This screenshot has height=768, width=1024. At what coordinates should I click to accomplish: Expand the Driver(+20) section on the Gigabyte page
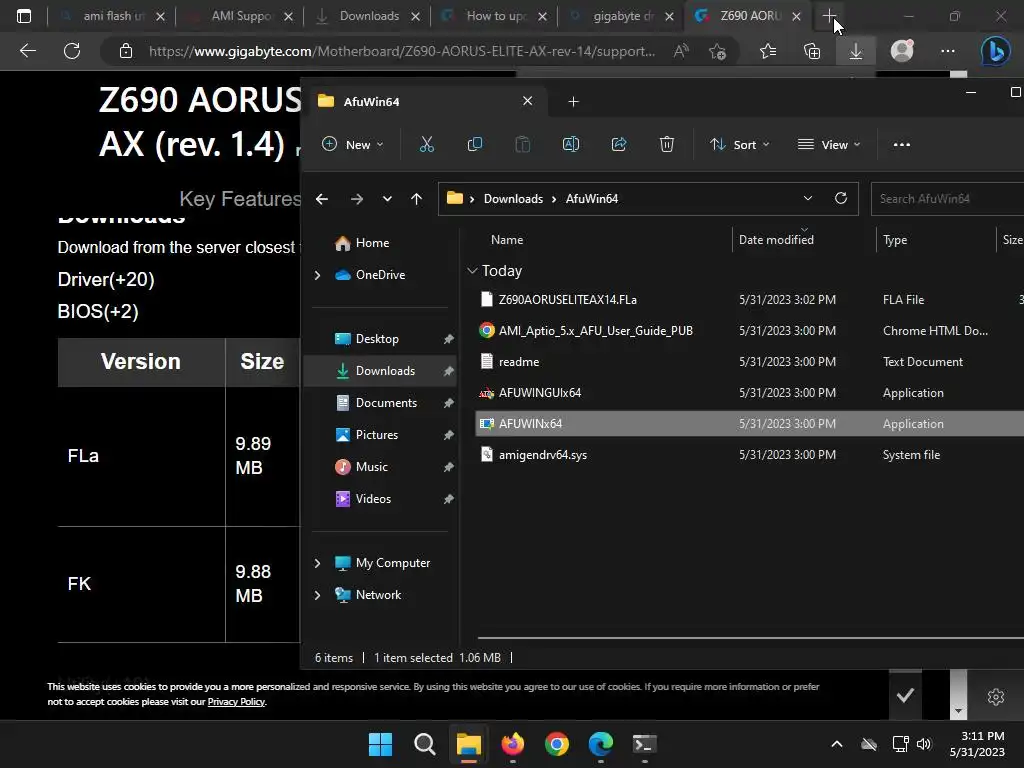point(106,280)
